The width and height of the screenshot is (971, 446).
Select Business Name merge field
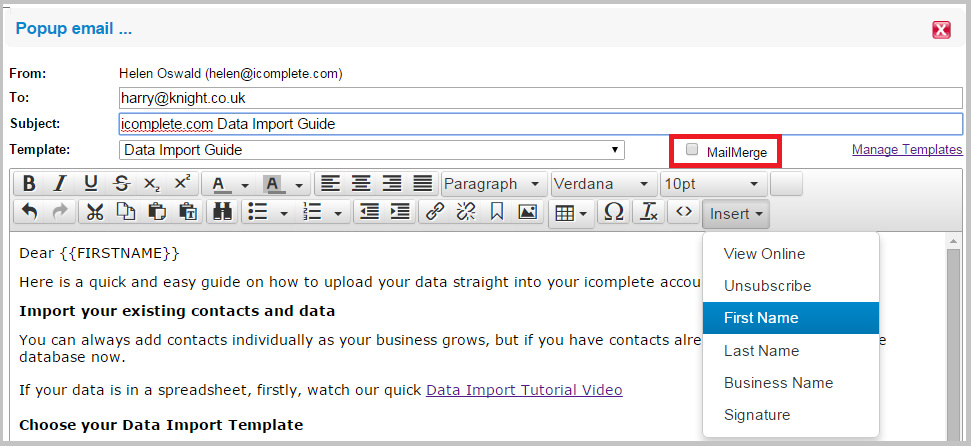click(791, 383)
